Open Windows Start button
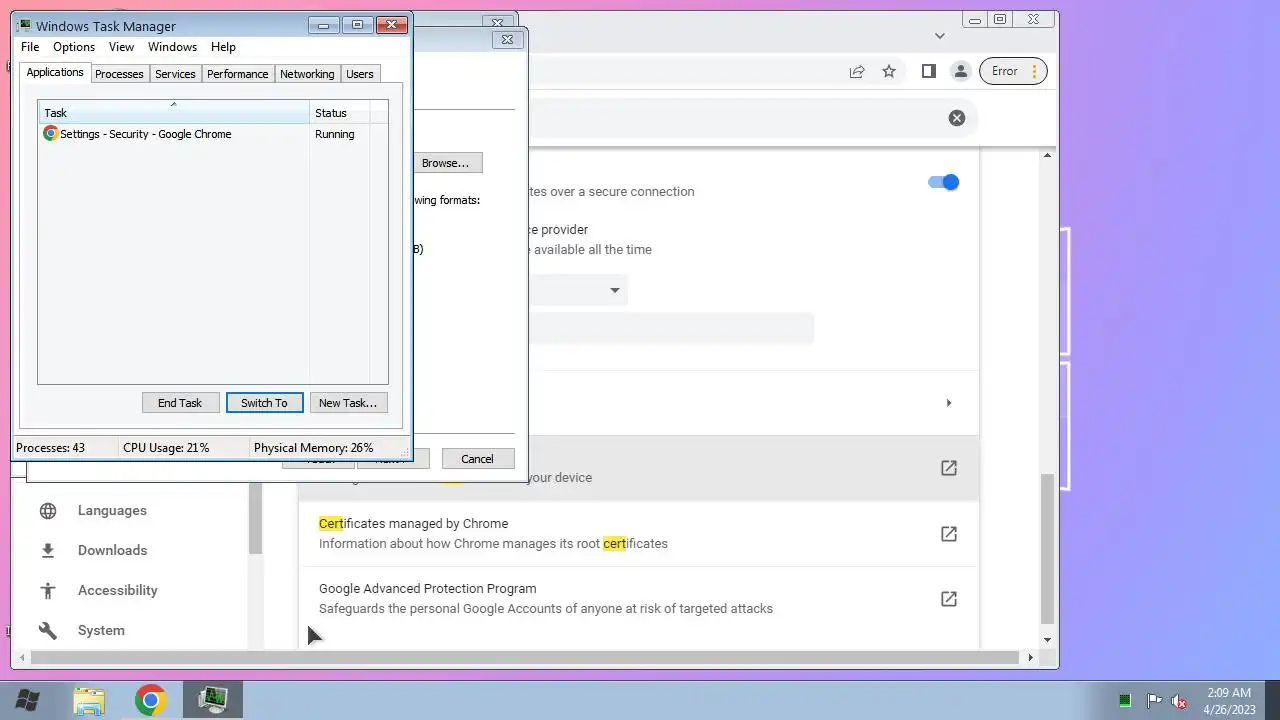The width and height of the screenshot is (1280, 720). (27, 700)
